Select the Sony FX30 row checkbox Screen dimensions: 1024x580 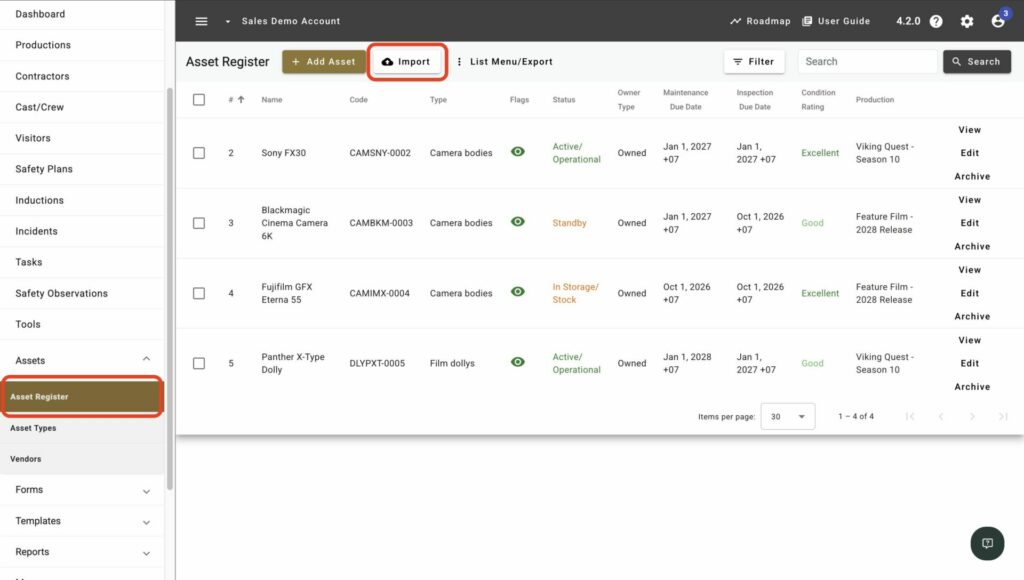pyautogui.click(x=199, y=153)
